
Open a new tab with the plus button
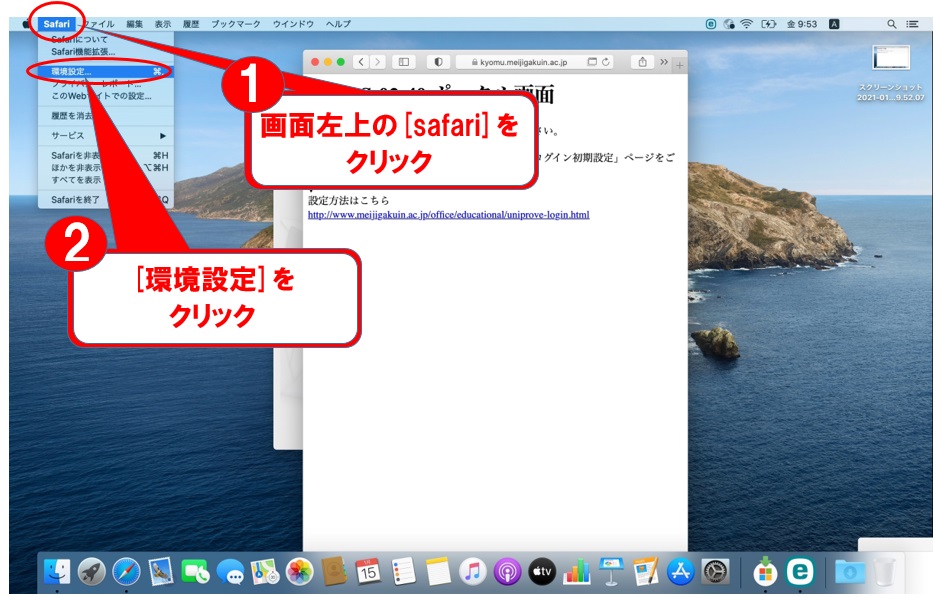coord(679,65)
